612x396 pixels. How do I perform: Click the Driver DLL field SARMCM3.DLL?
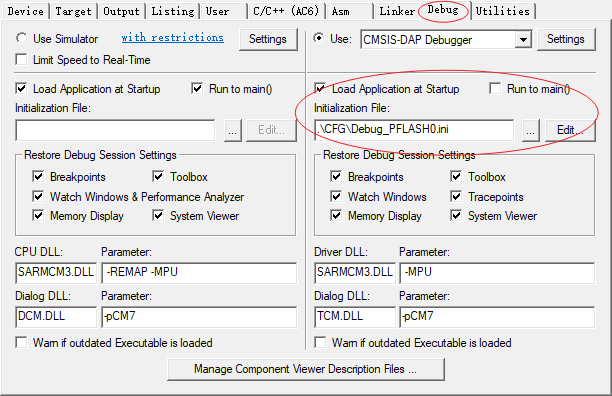pyautogui.click(x=355, y=272)
